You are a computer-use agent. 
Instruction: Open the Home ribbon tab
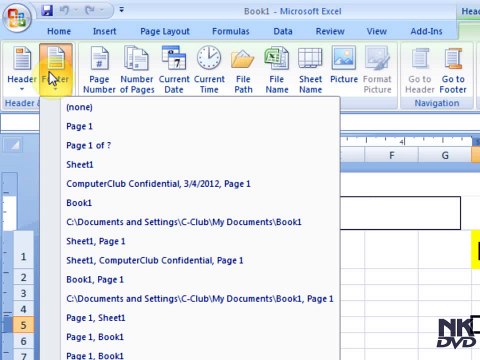coord(59,31)
